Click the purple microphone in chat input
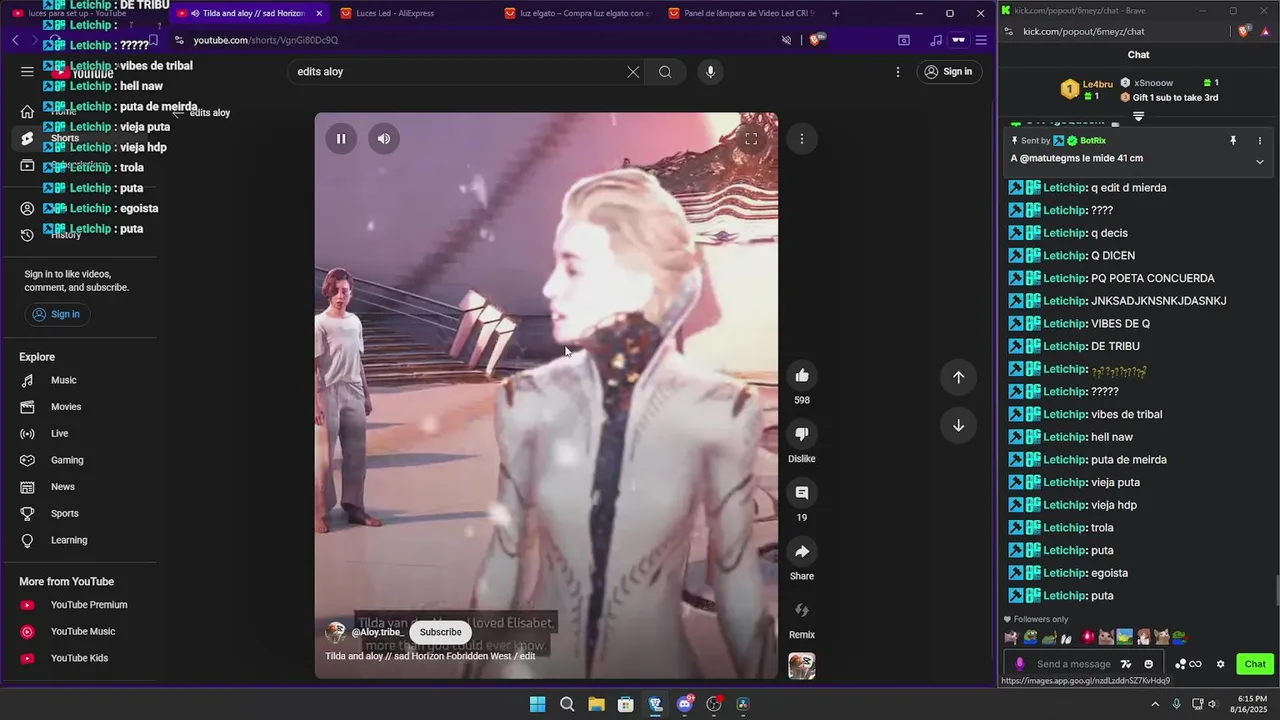The image size is (1280, 720). 1020,664
